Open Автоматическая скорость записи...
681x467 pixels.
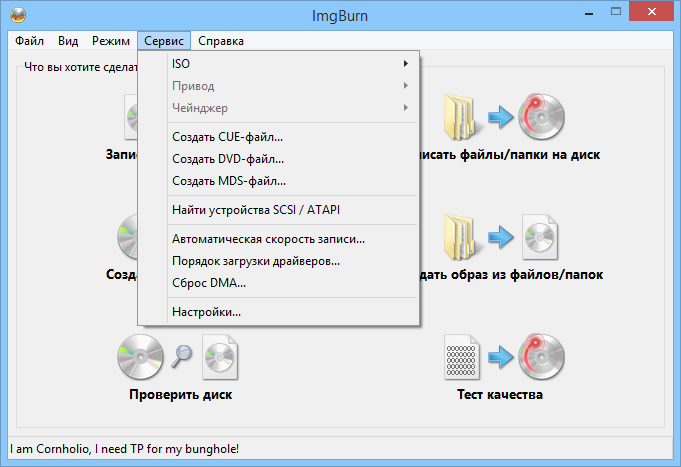click(278, 239)
